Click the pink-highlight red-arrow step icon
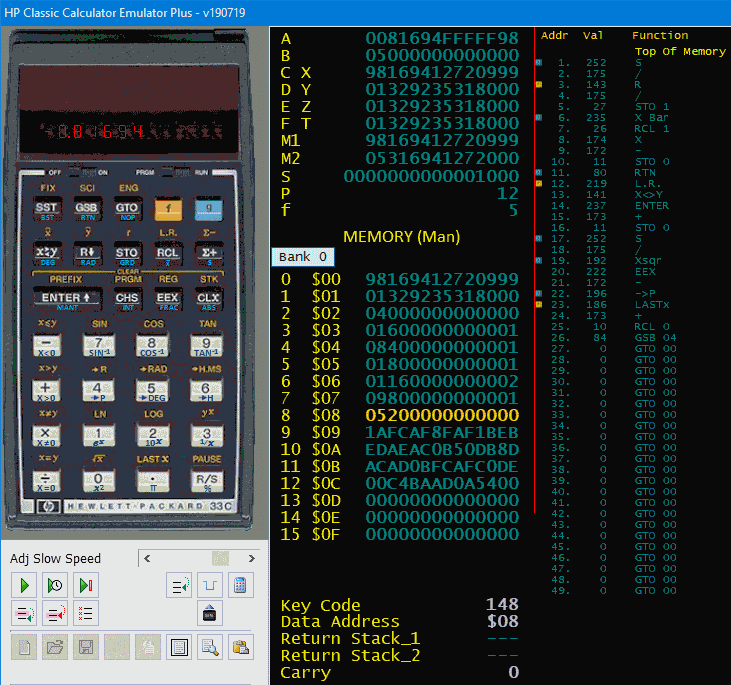Screen dimensions: 731x685 (x=55, y=613)
